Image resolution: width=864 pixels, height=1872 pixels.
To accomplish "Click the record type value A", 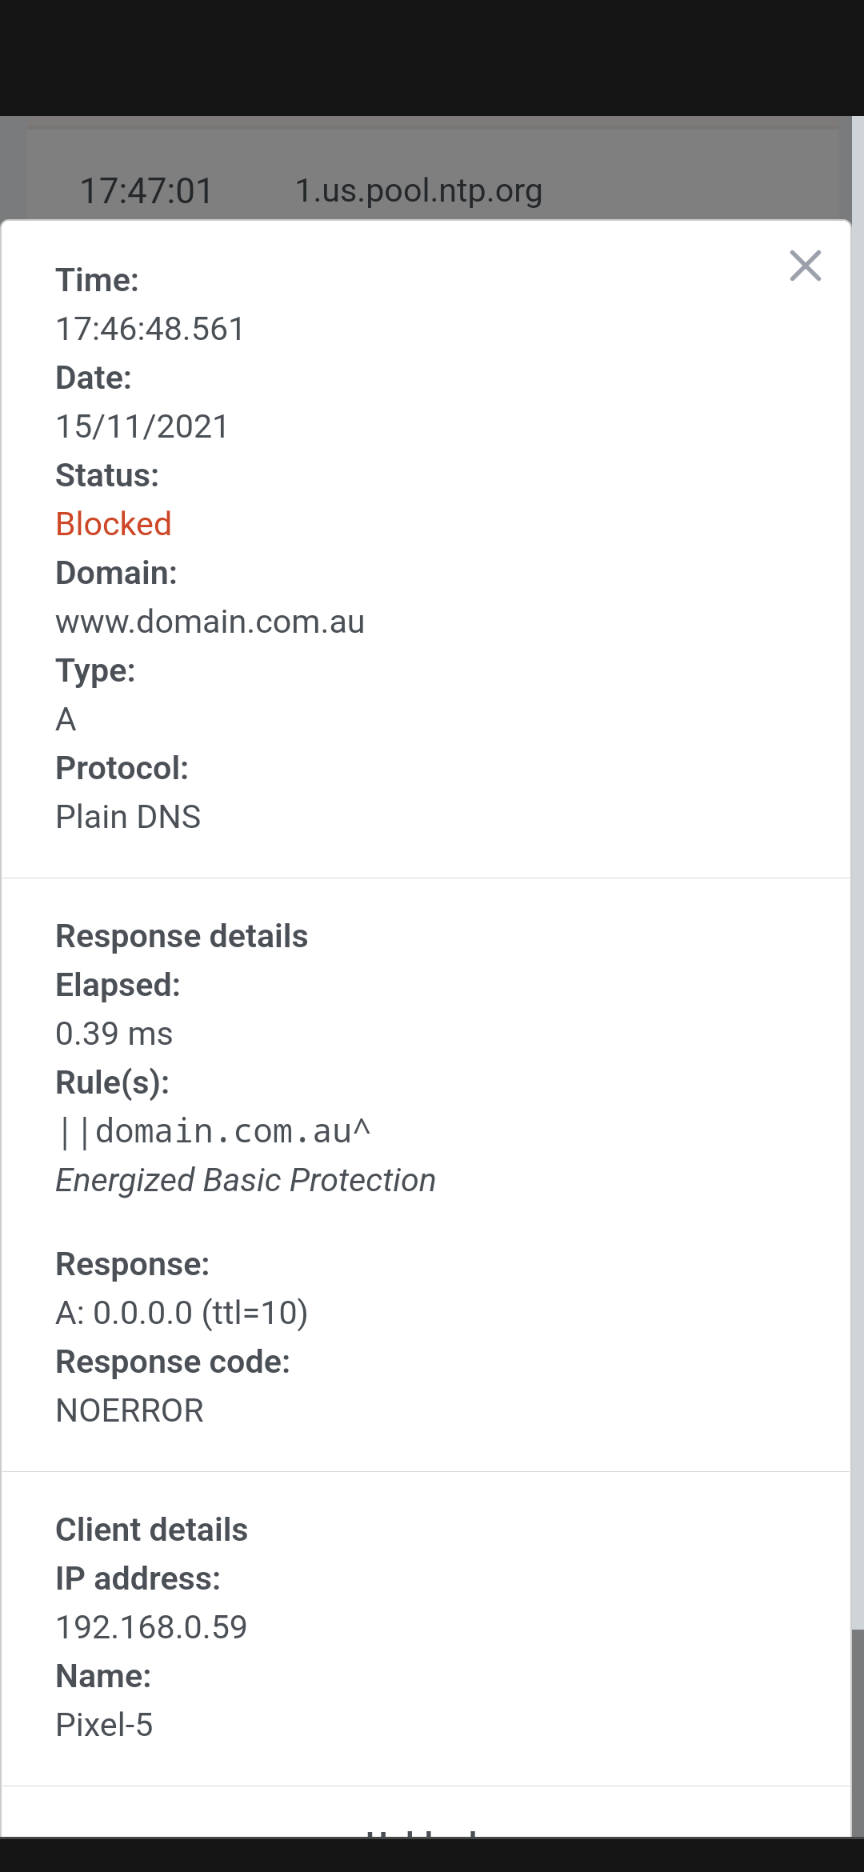I will click(66, 719).
